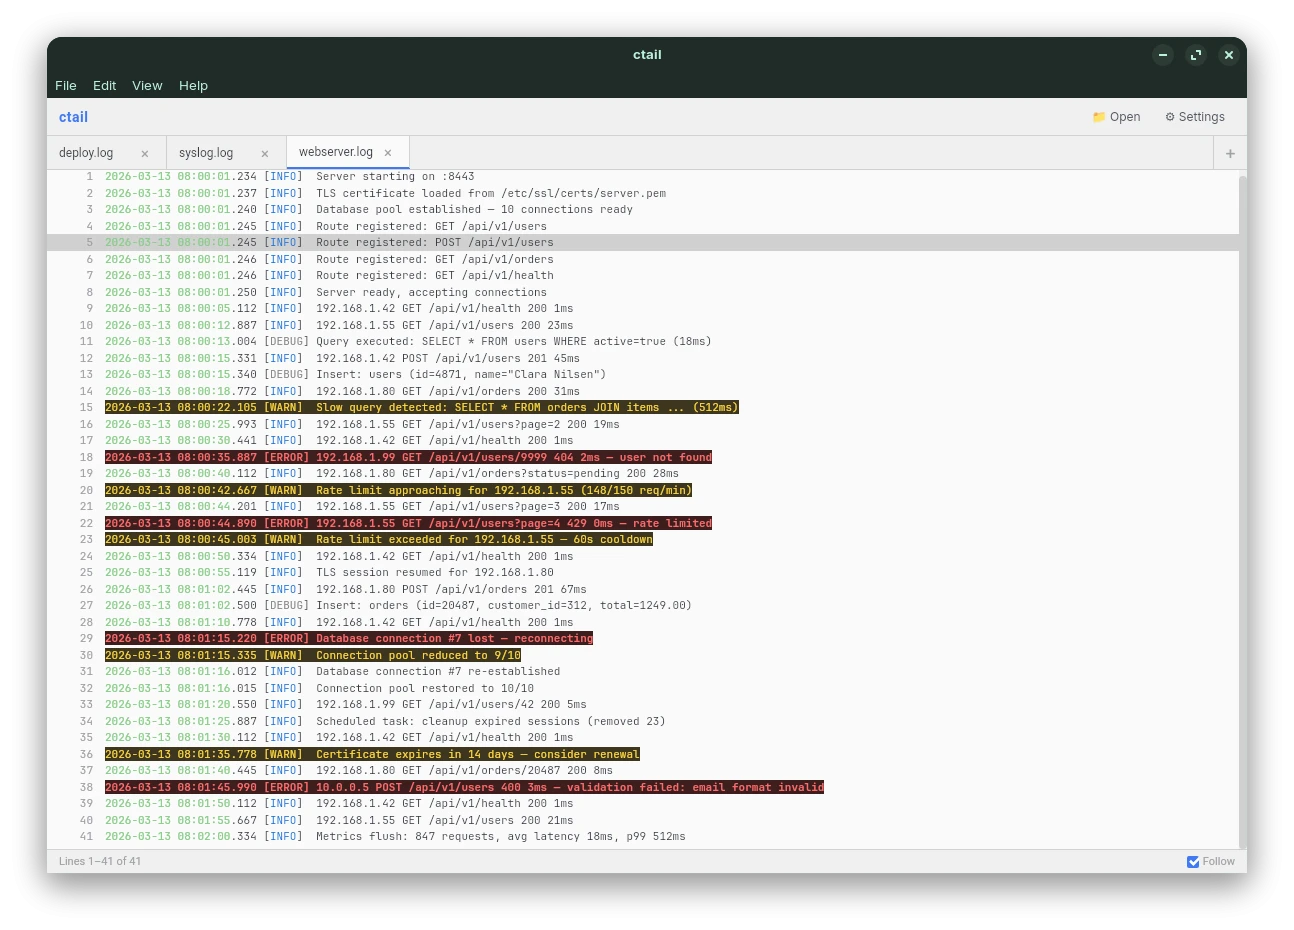1294x930 pixels.
Task: Select line 'GET /api/v1/users?page=2 200 19ms'
Action: click(x=643, y=424)
